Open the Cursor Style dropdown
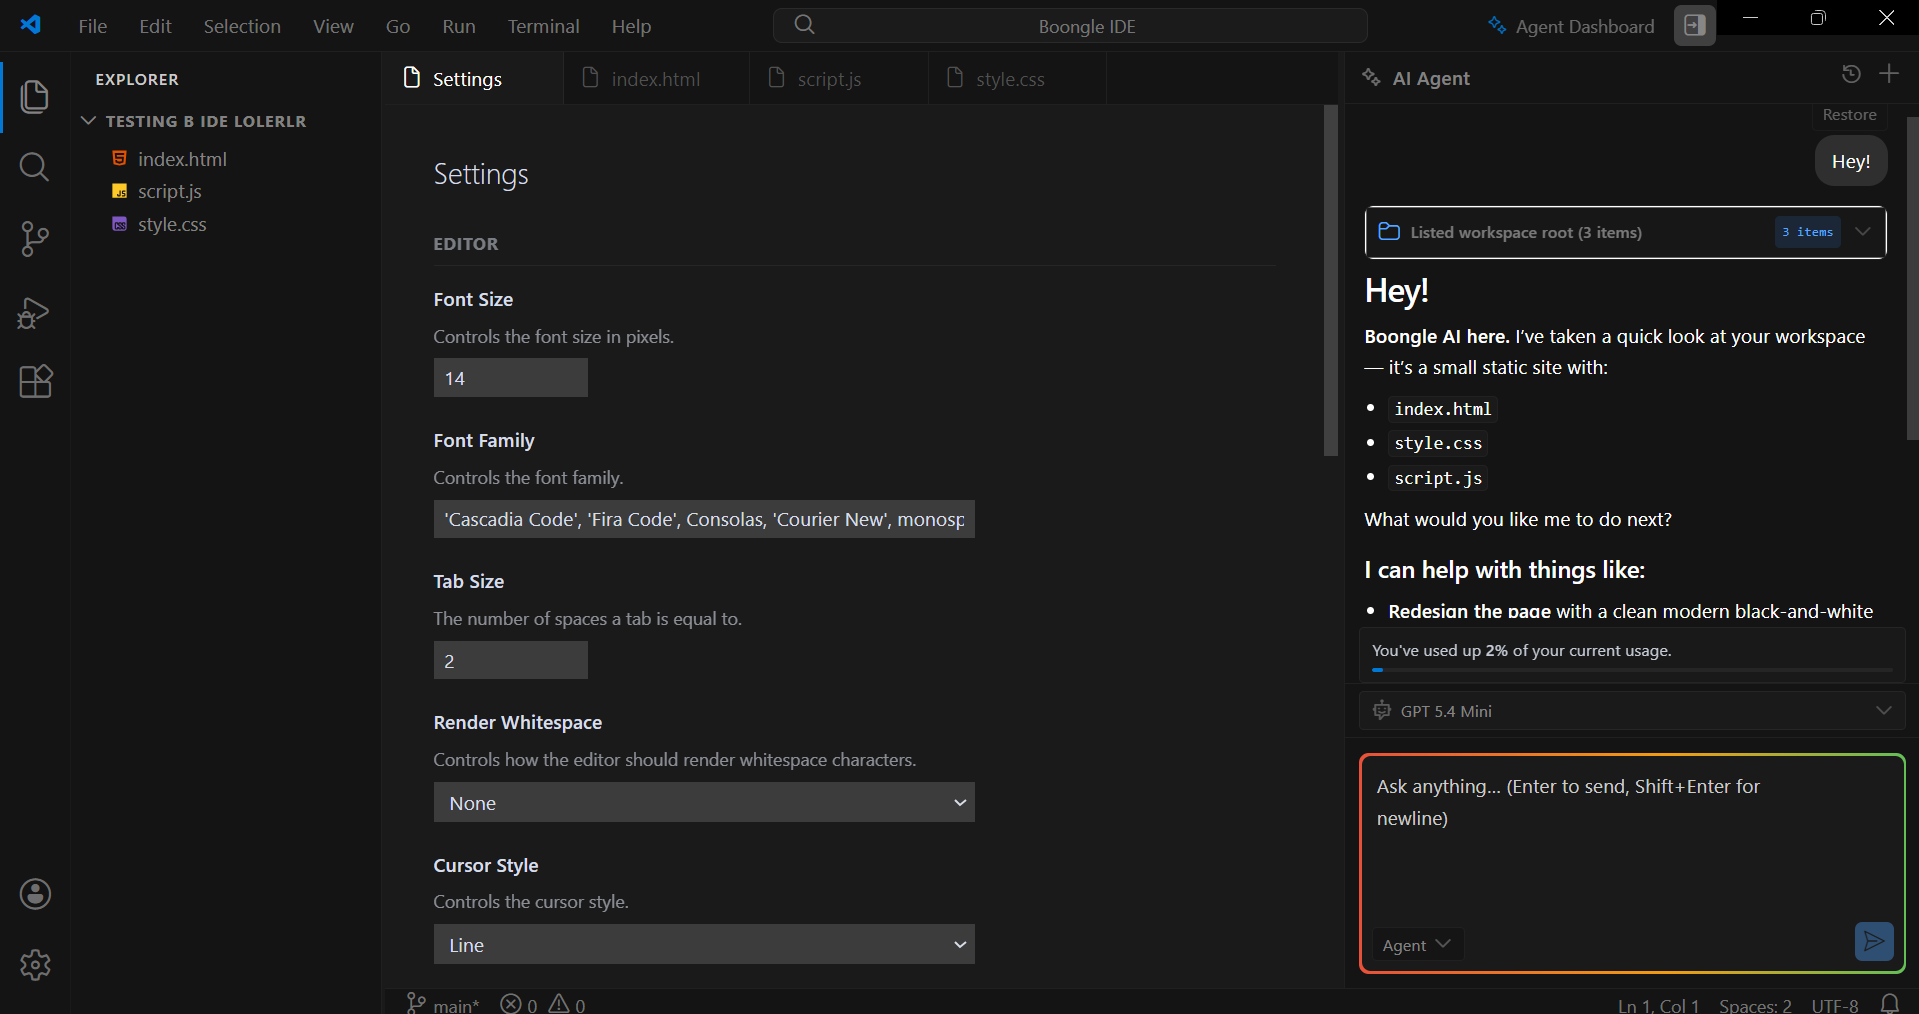1919x1014 pixels. pyautogui.click(x=704, y=944)
